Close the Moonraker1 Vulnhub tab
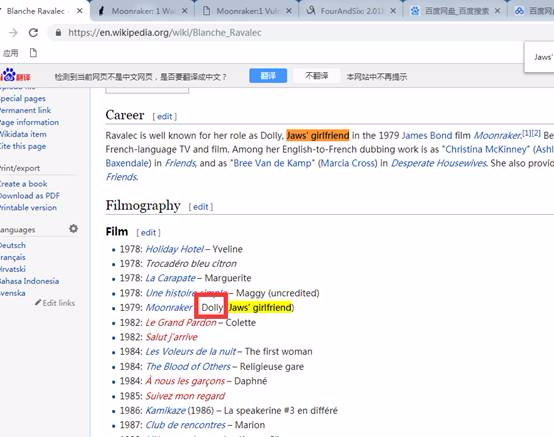This screenshot has width=554, height=437. click(289, 11)
